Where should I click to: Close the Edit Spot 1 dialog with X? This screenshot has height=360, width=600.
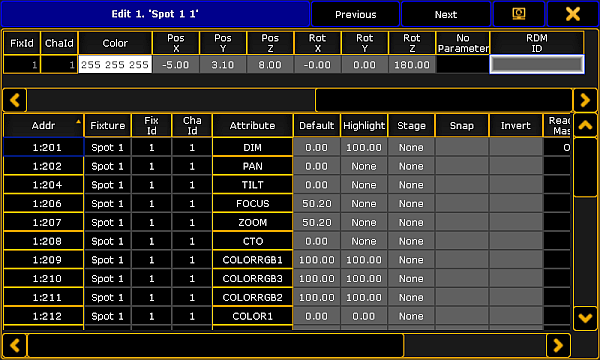[573, 14]
